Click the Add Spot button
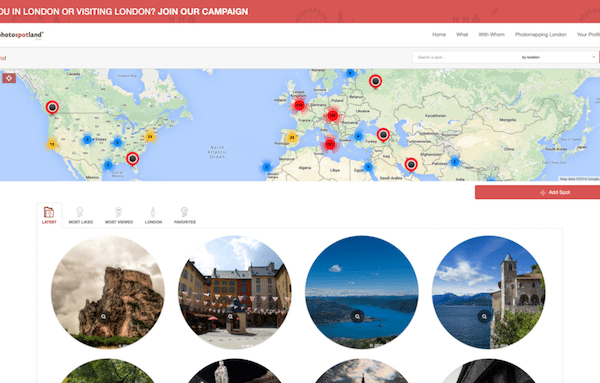The width and height of the screenshot is (600, 383). pos(537,192)
